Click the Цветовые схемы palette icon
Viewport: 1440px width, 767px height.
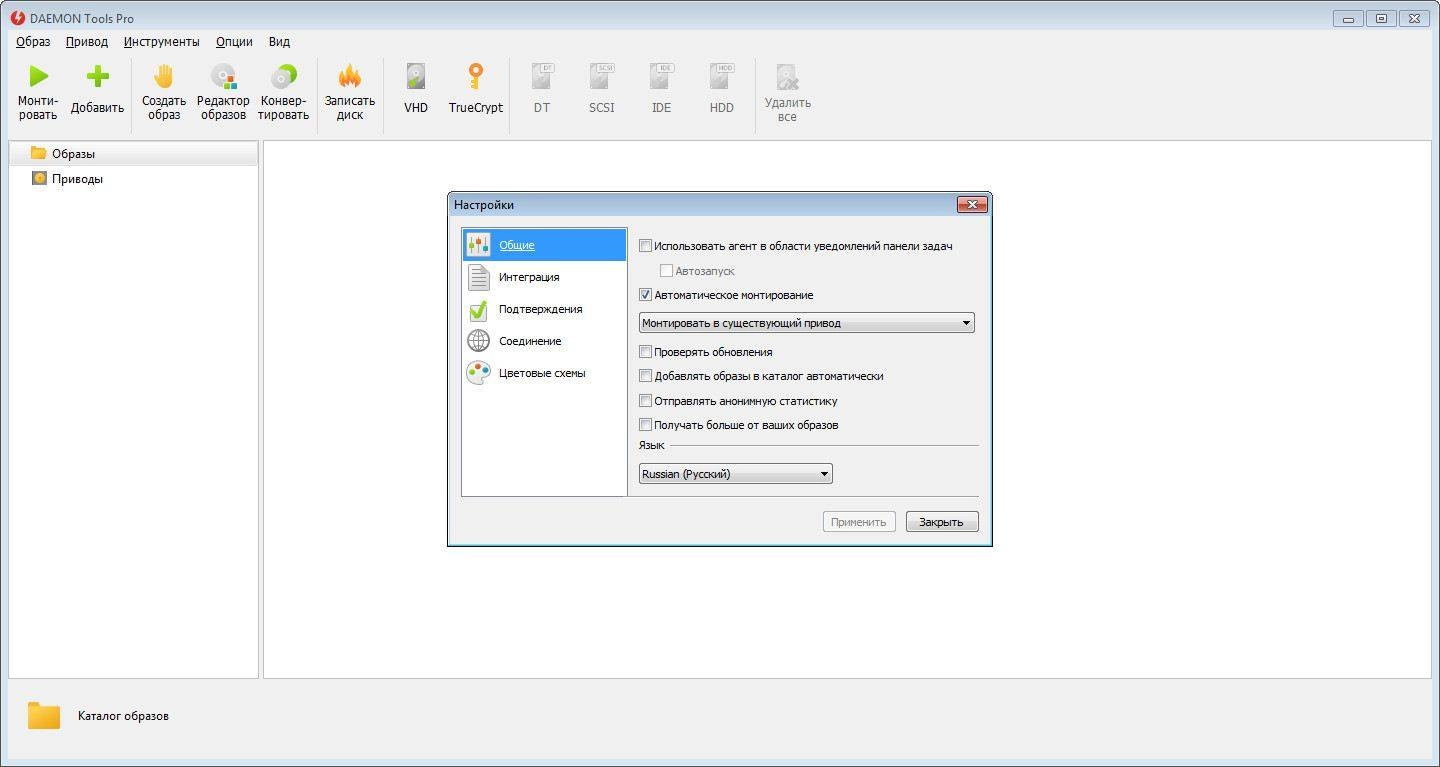point(479,373)
